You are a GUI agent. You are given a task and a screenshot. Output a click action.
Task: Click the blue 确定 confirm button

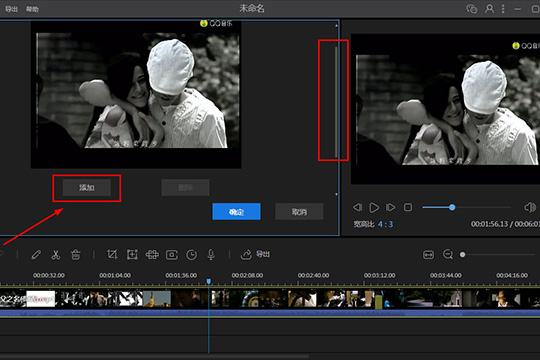tap(236, 212)
